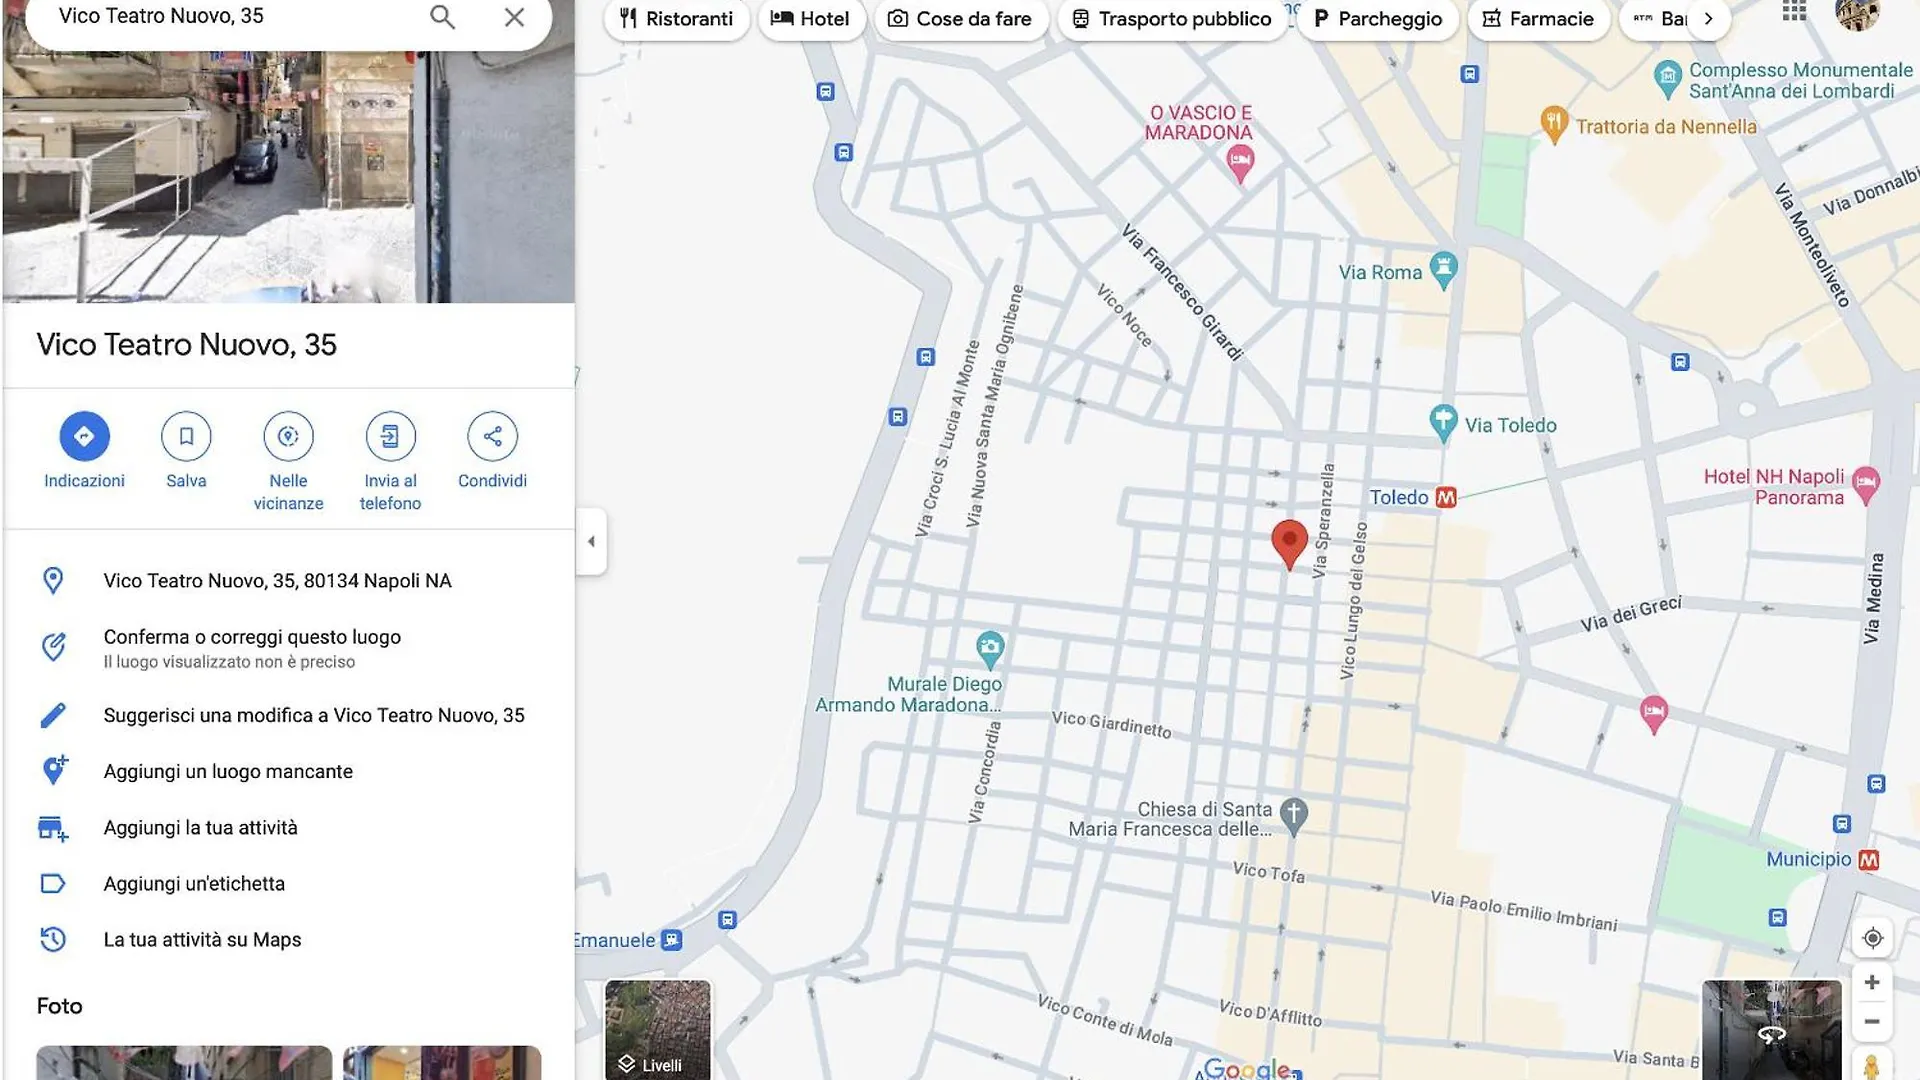
Task: Click Via Roma shopping pin
Action: tap(1443, 269)
